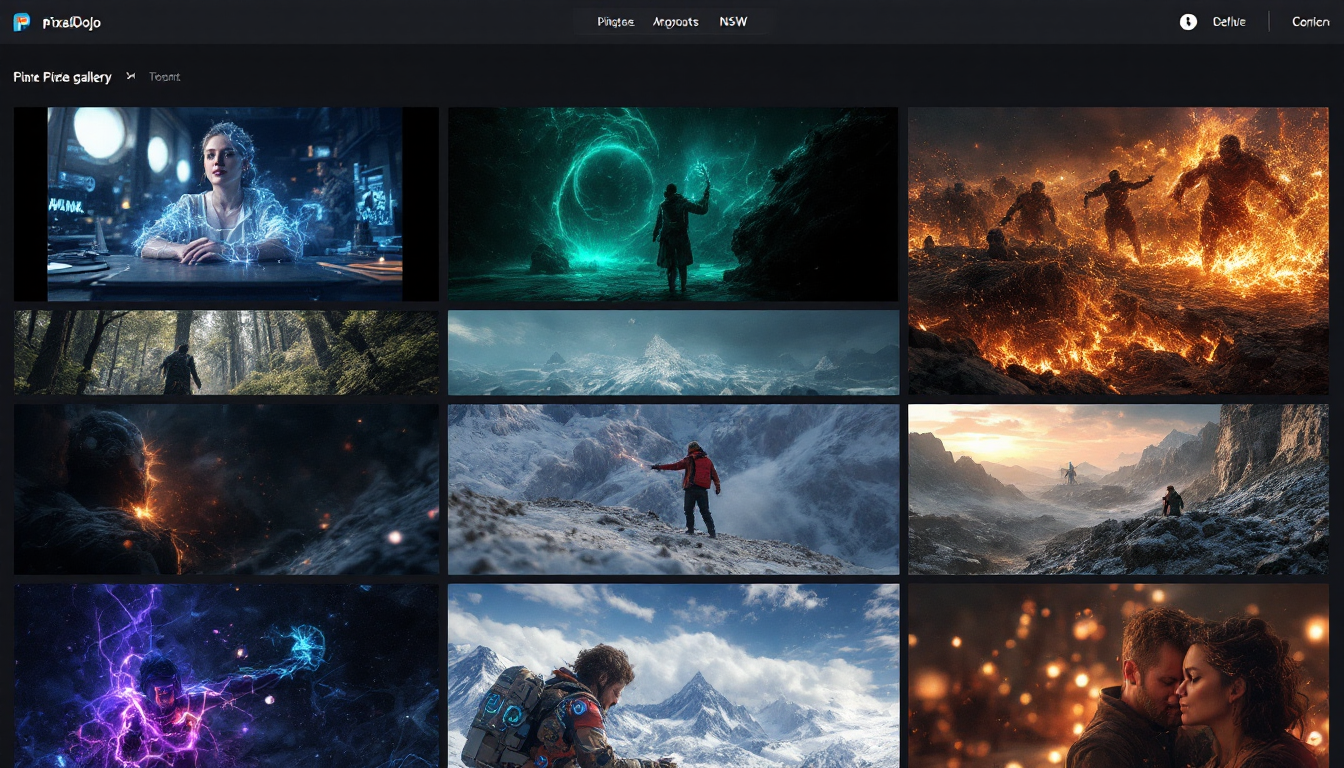Screen dimensions: 1344x768
Task: Switch to the Argoots tab
Action: click(675, 22)
